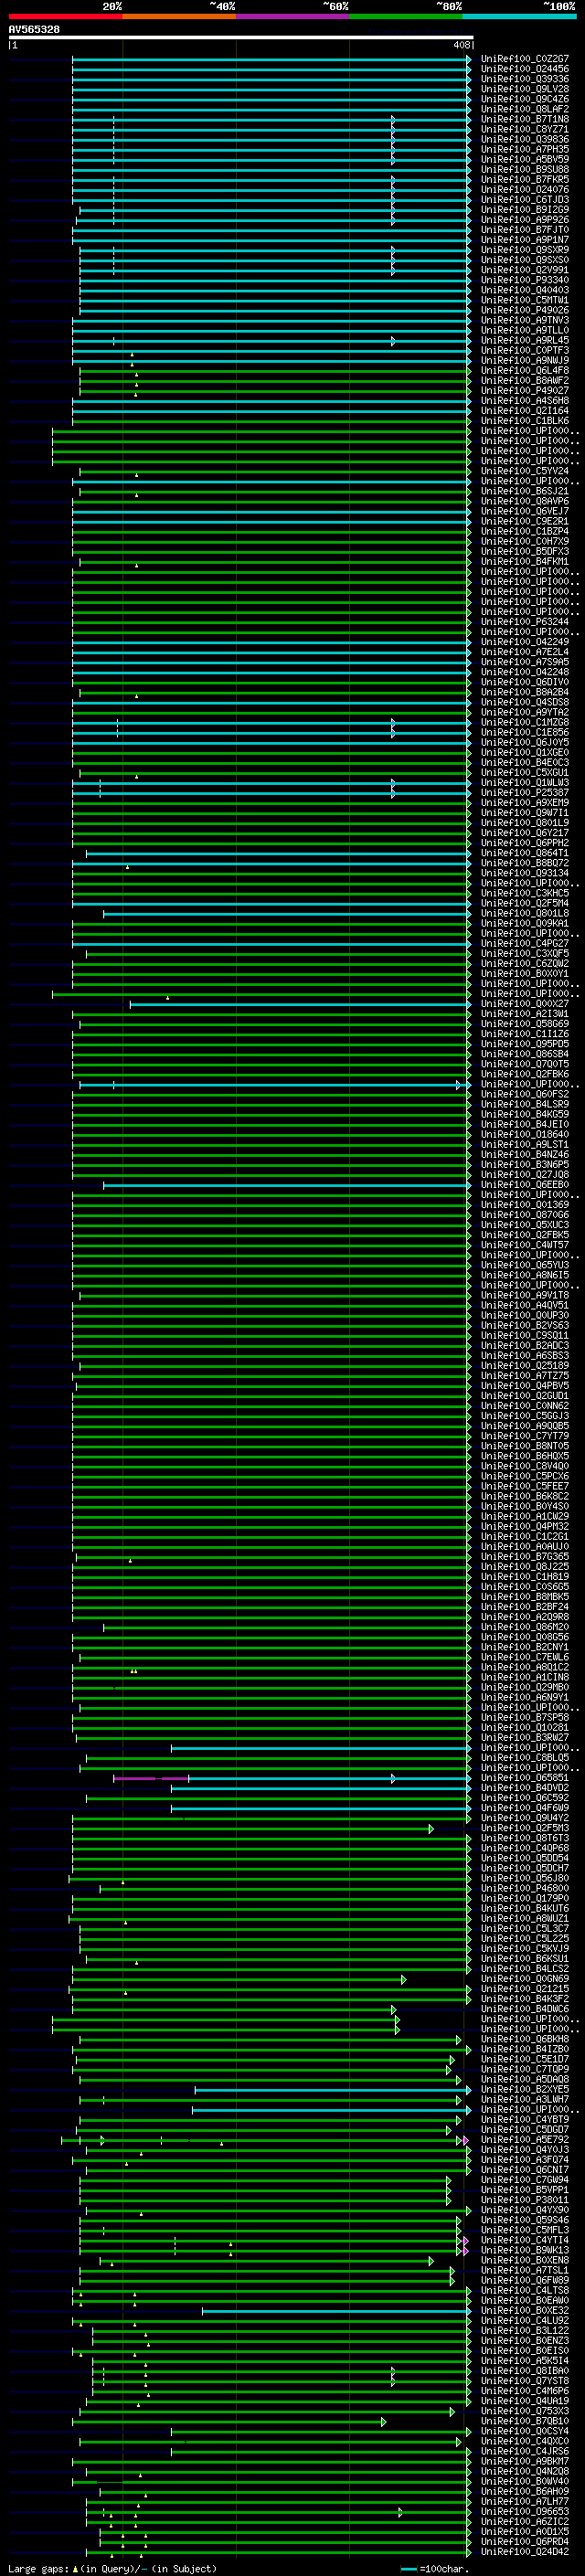Open hit UniRef100_Q6VEJ7
The height and width of the screenshot is (2576, 585).
click(x=525, y=511)
